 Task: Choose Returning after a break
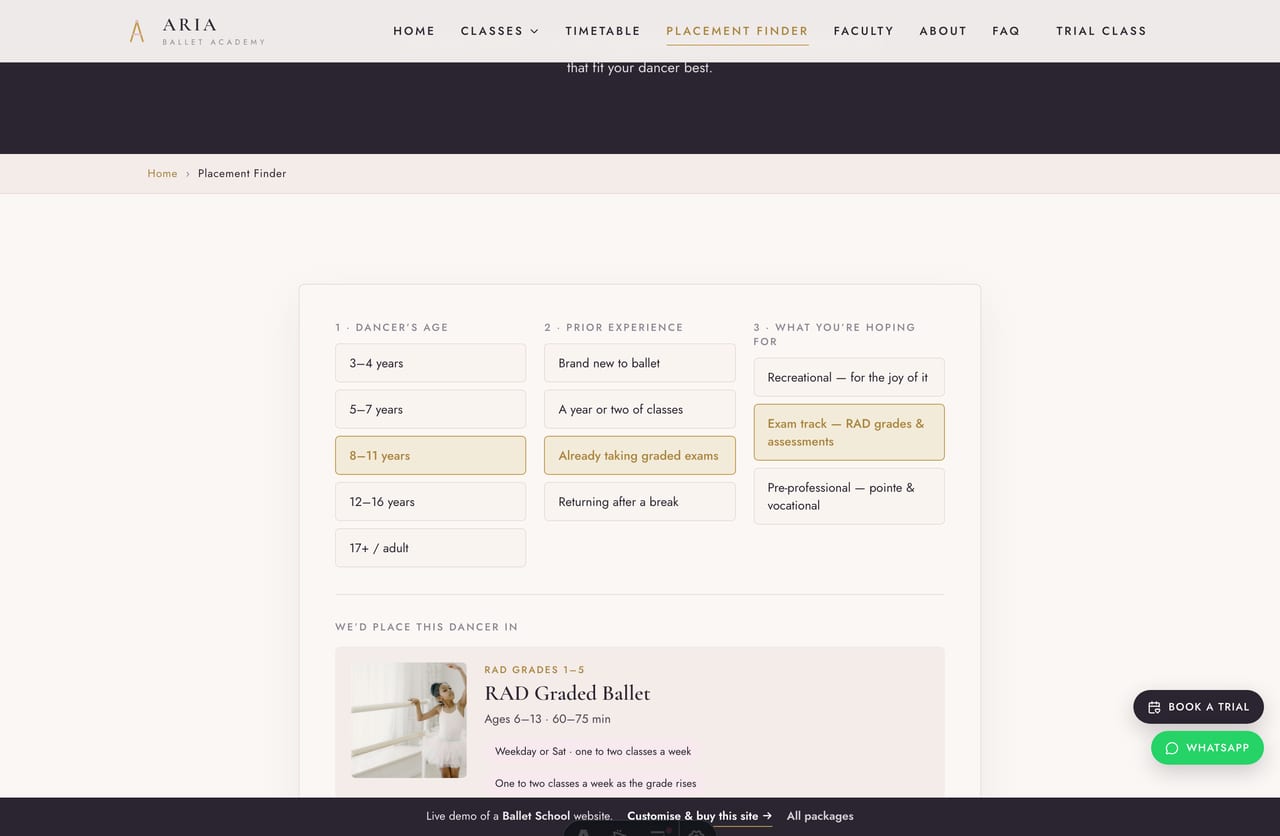point(640,501)
